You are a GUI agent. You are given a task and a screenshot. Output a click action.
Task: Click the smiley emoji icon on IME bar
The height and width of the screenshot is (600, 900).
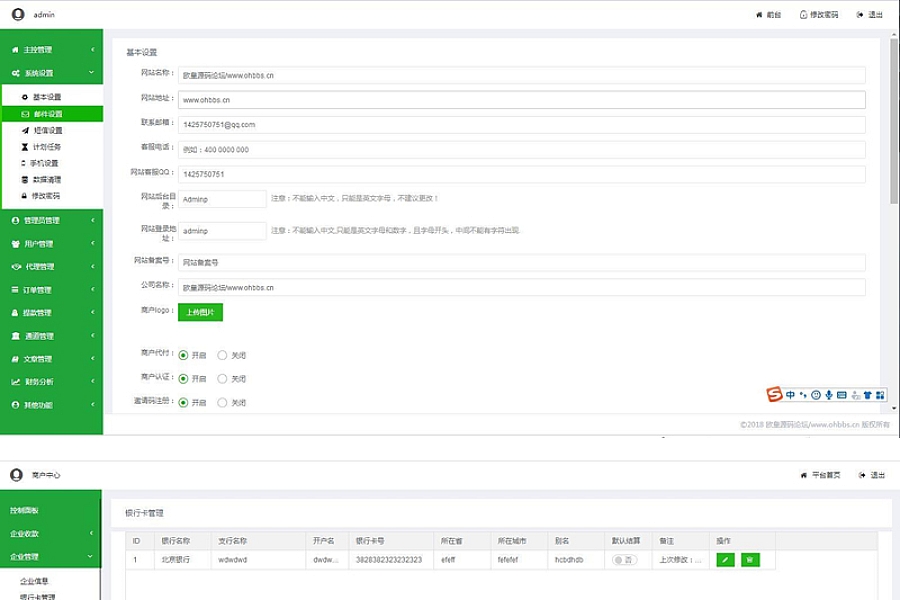coord(816,395)
